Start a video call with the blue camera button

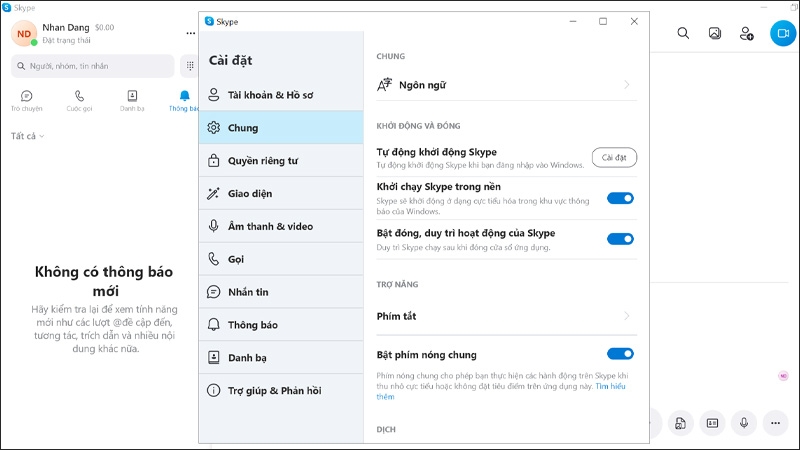tap(783, 33)
